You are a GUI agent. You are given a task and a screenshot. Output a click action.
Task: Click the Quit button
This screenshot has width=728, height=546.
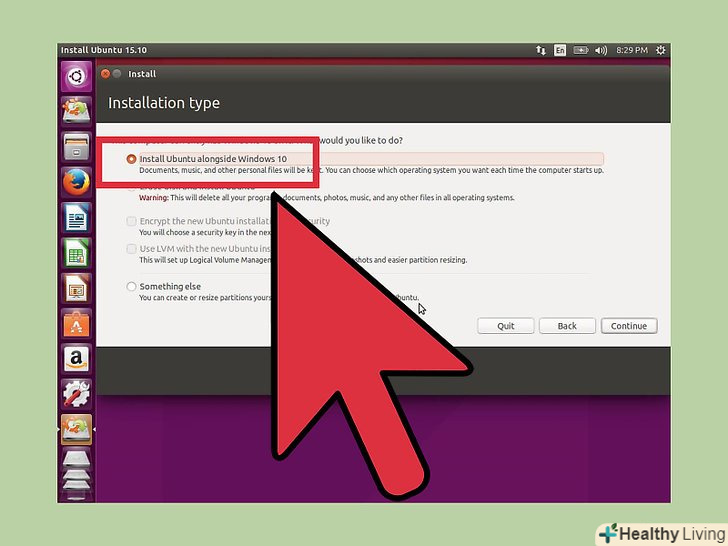506,326
